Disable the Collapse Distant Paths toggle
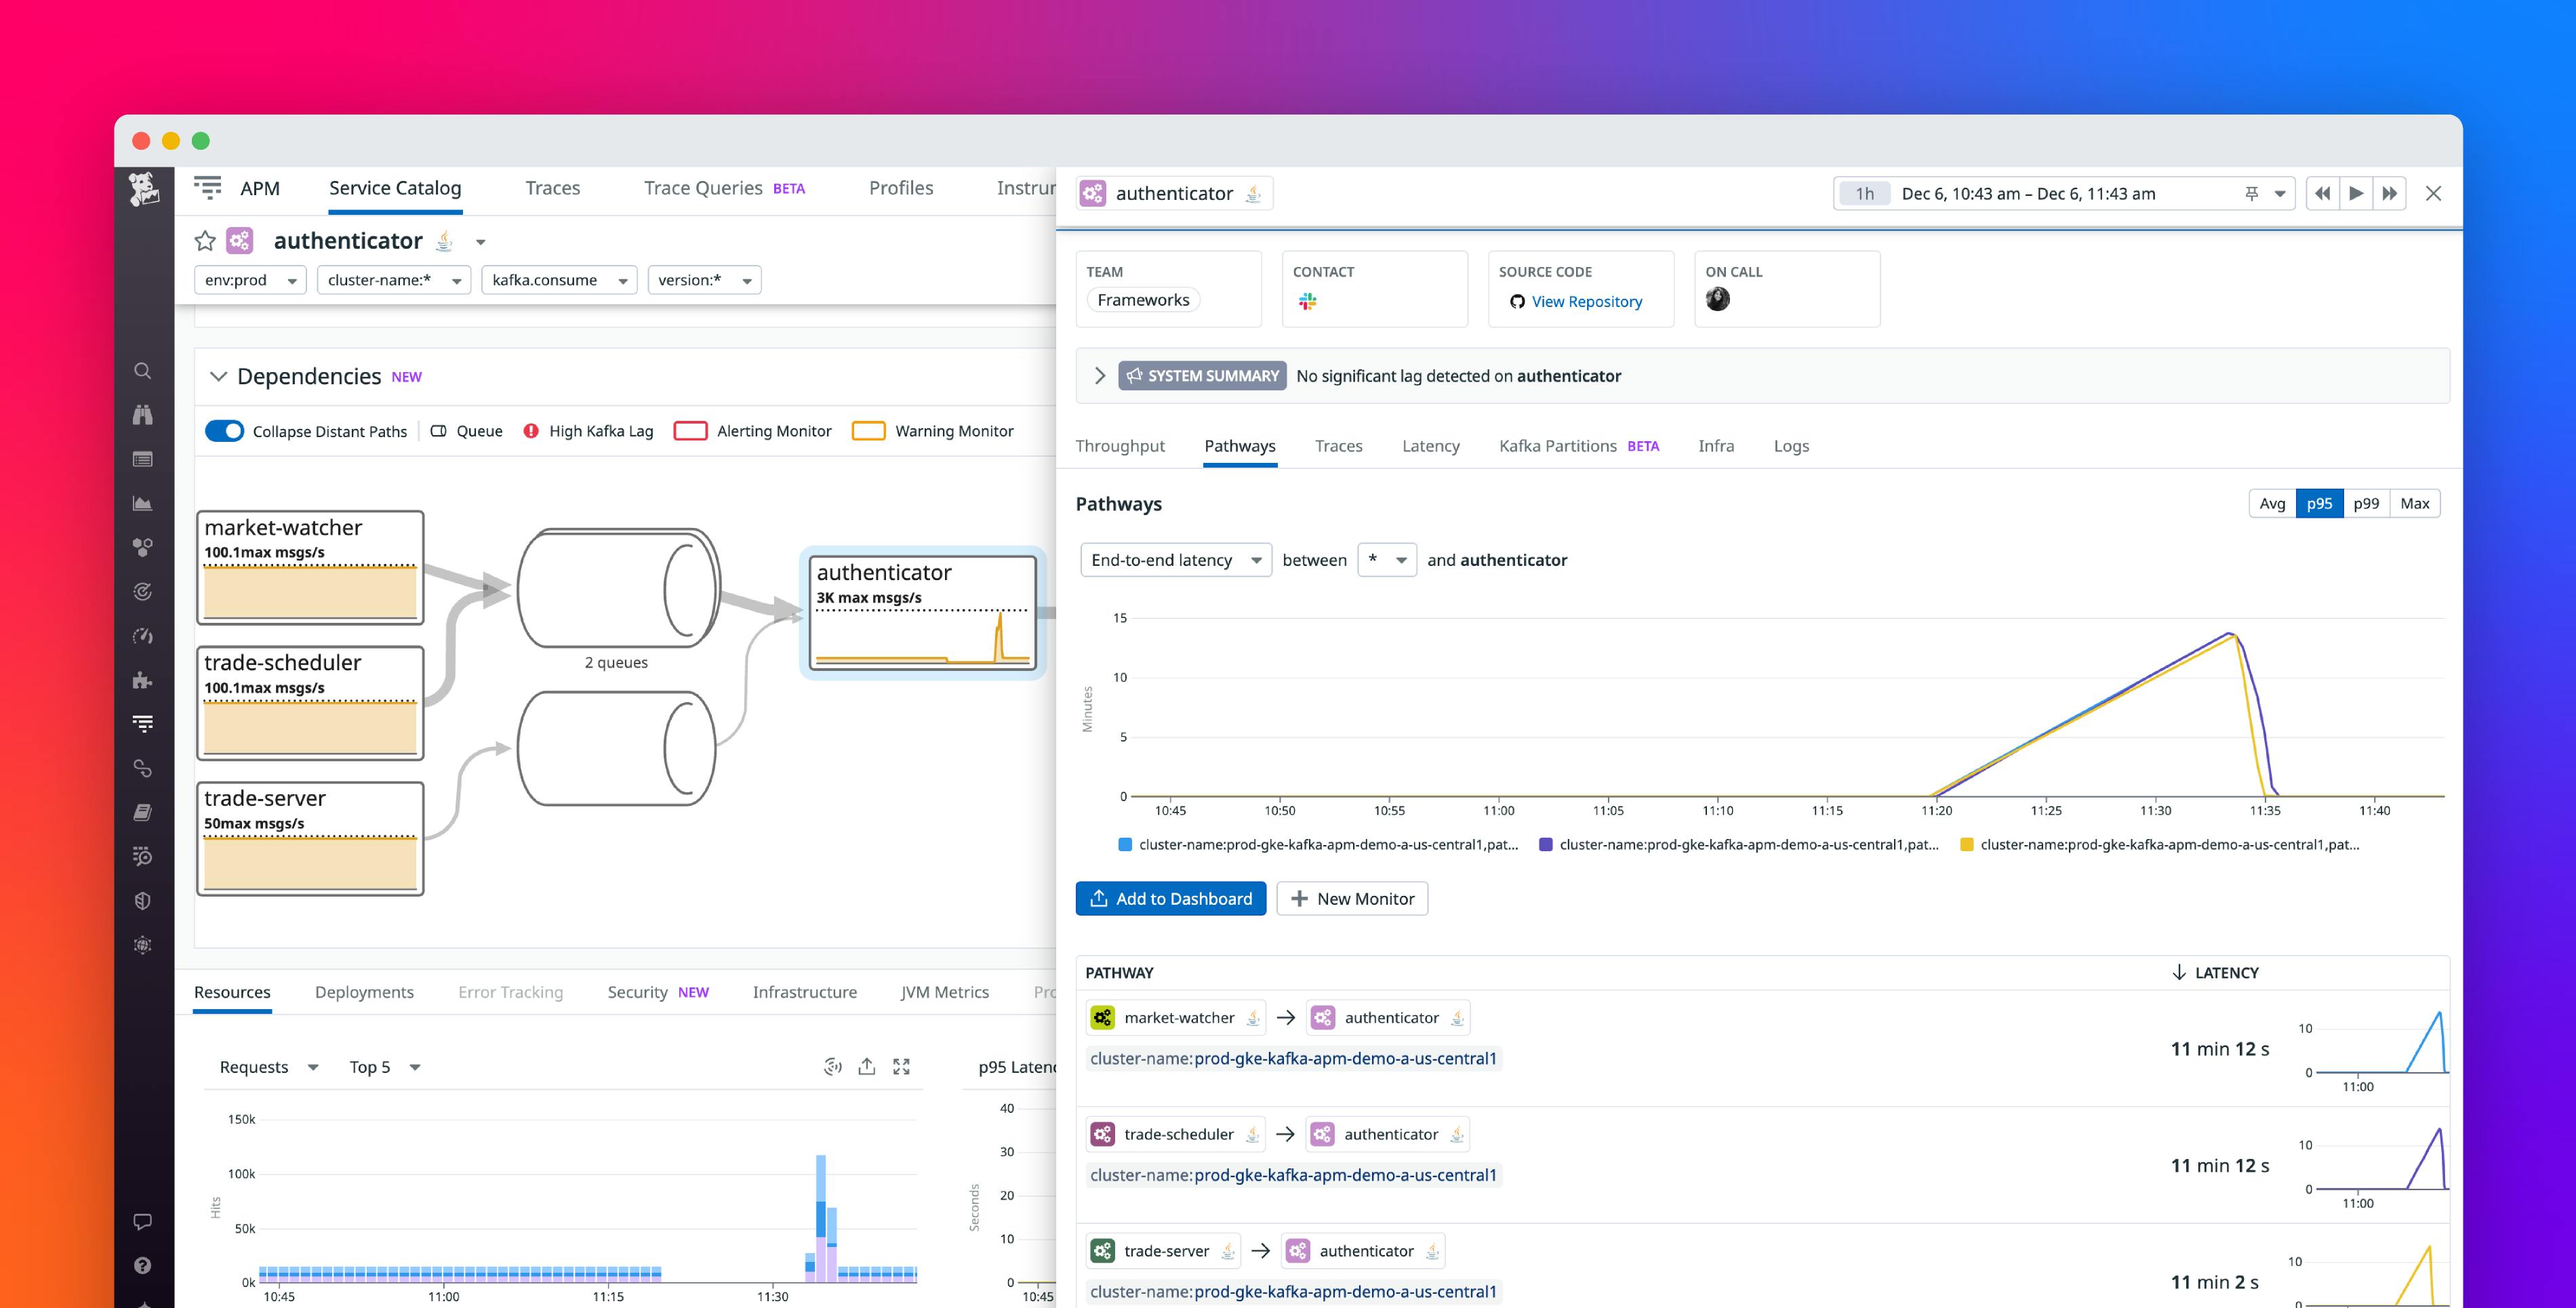This screenshot has width=2576, height=1308. pos(225,431)
